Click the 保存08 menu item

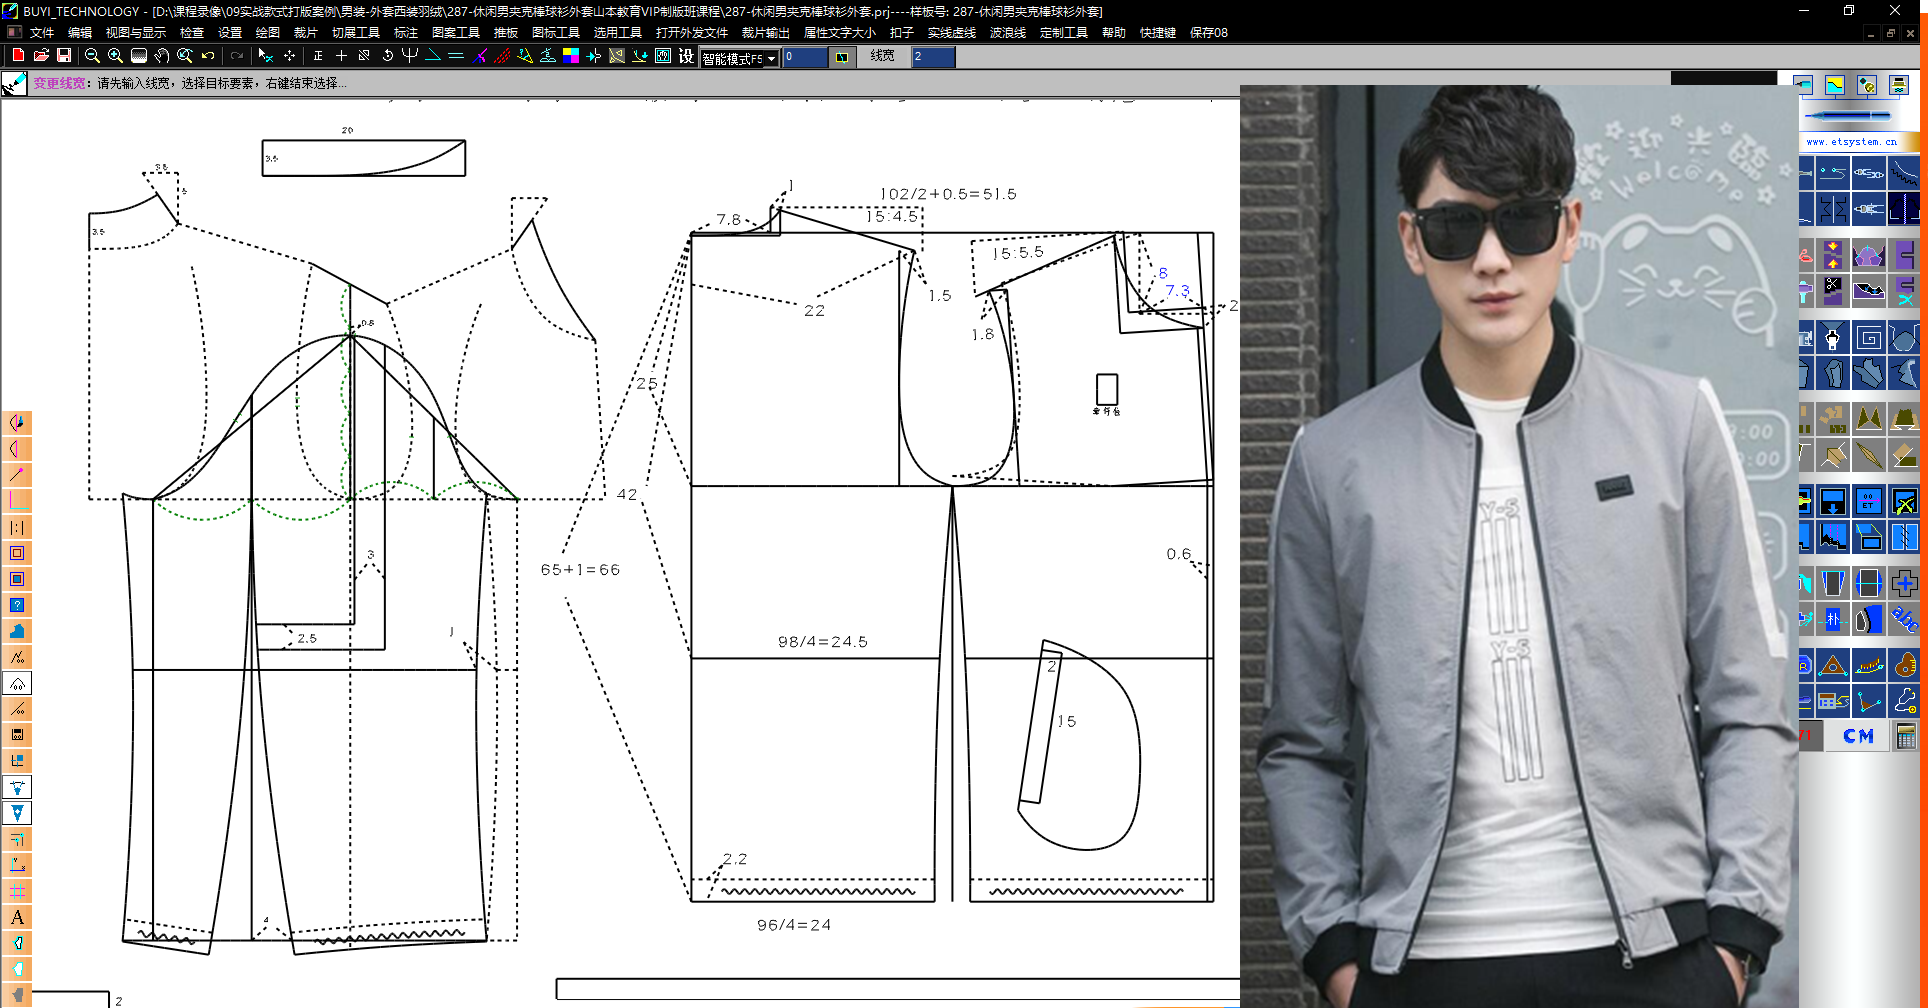(1209, 32)
